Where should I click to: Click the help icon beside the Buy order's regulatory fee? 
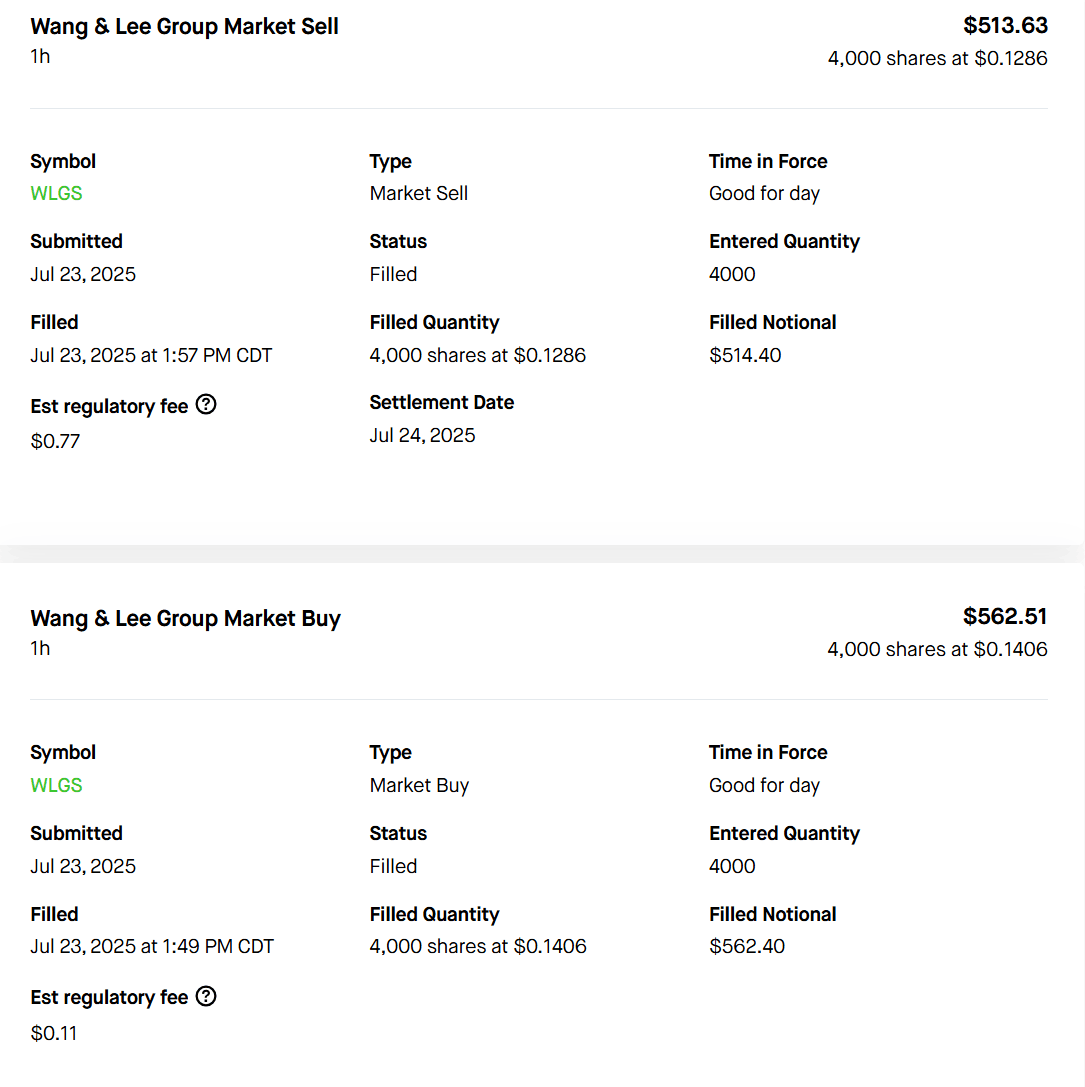tap(206, 996)
